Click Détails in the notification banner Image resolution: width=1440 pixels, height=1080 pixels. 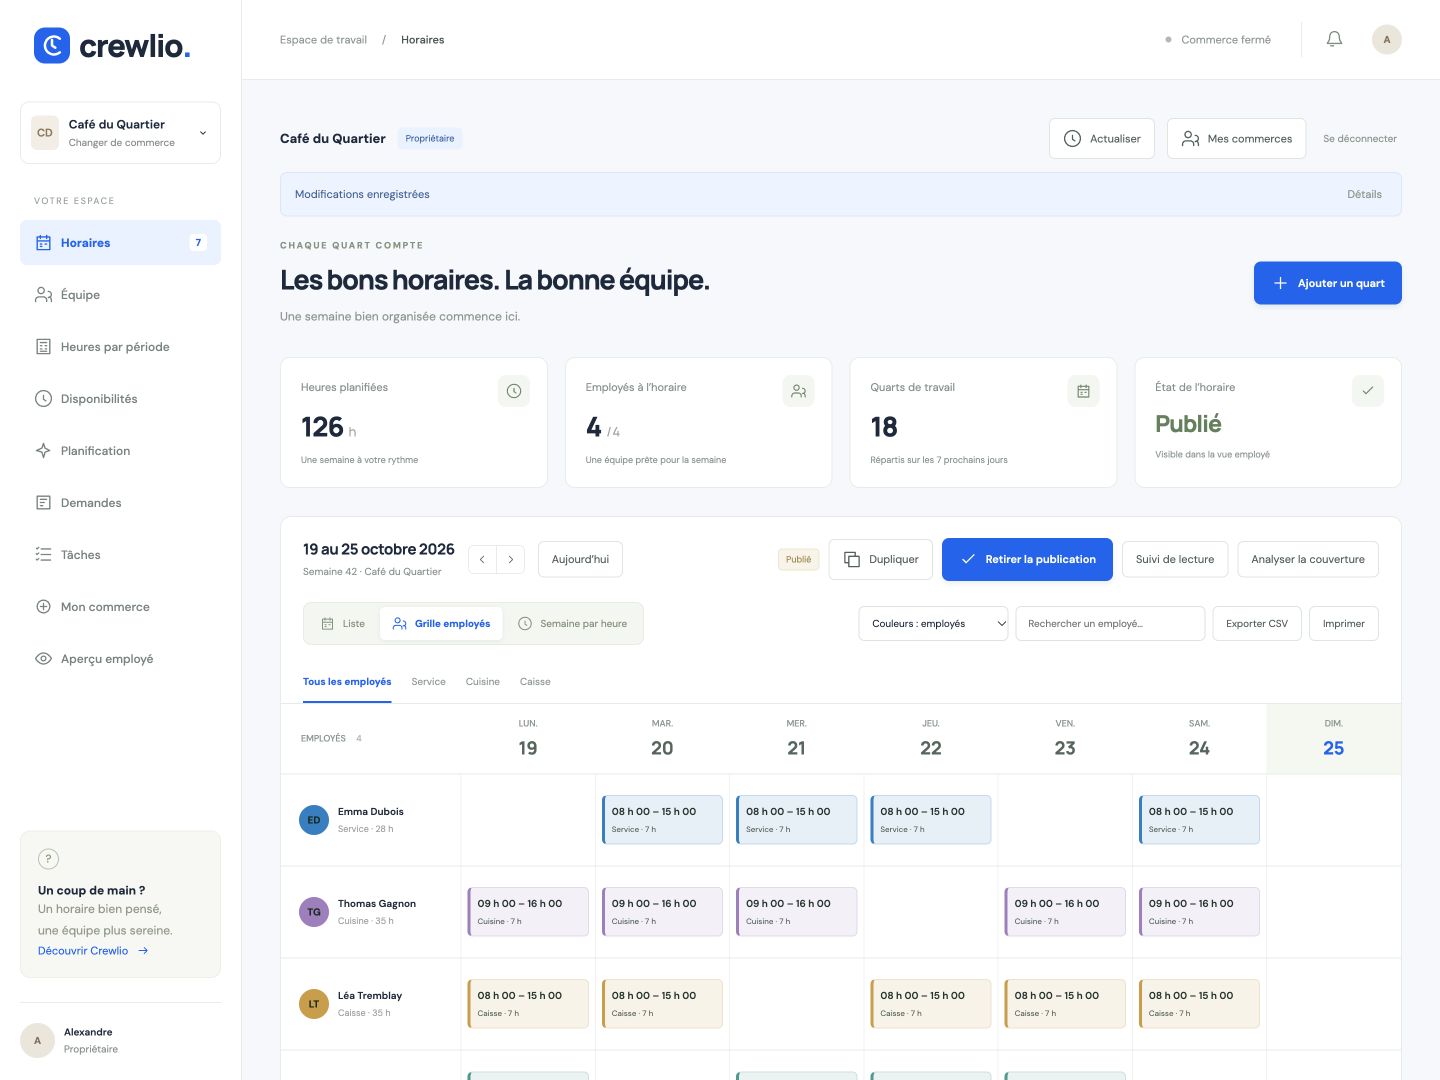pos(1364,194)
